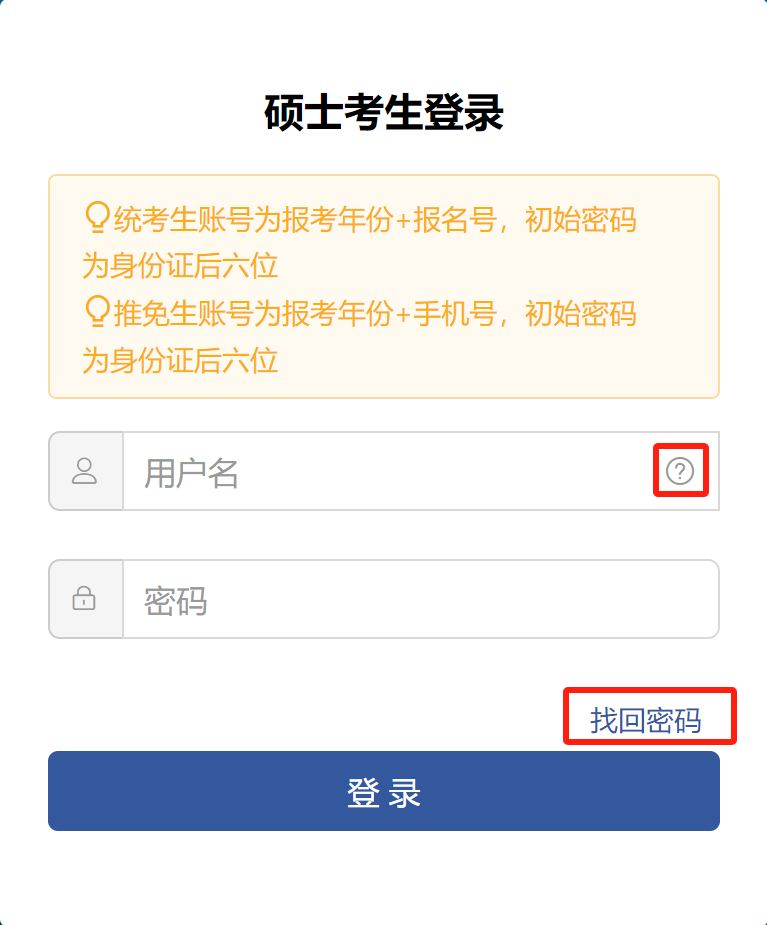Click the 硕士考生登录 heading
The height and width of the screenshot is (925, 767).
tap(384, 112)
